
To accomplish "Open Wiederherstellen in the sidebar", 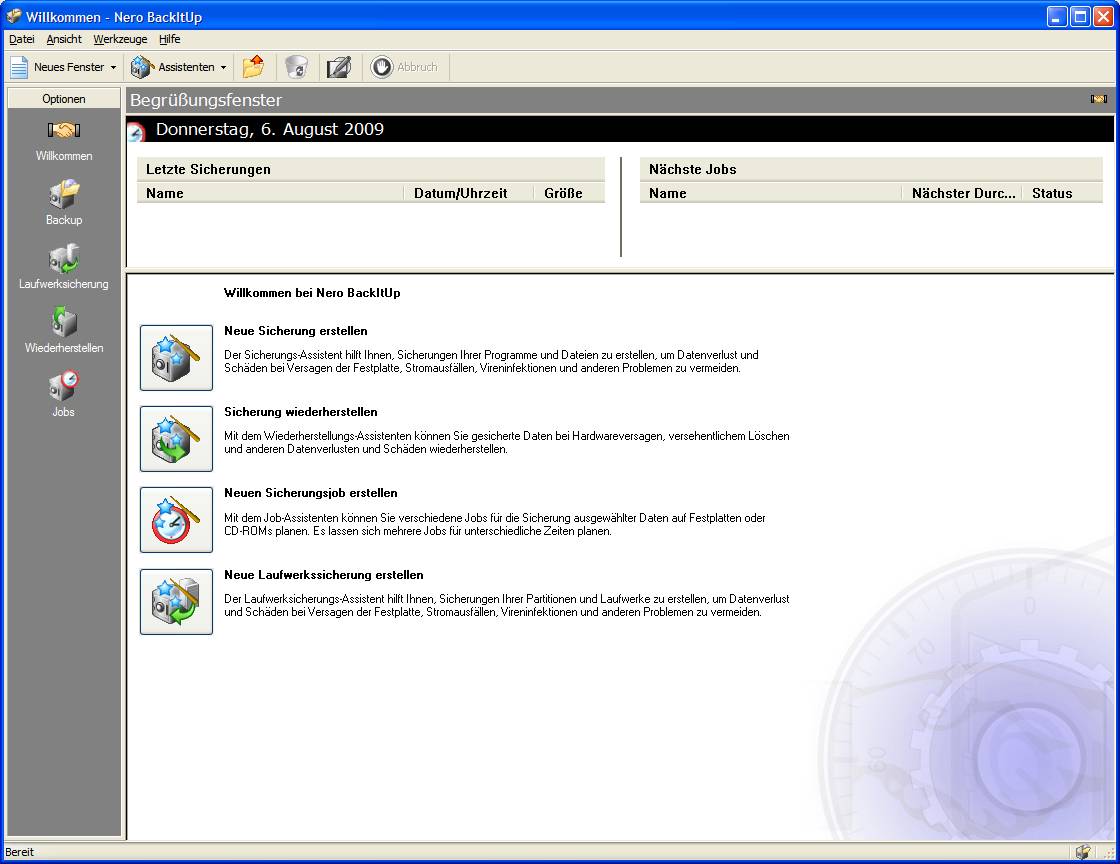I will pyautogui.click(x=64, y=331).
